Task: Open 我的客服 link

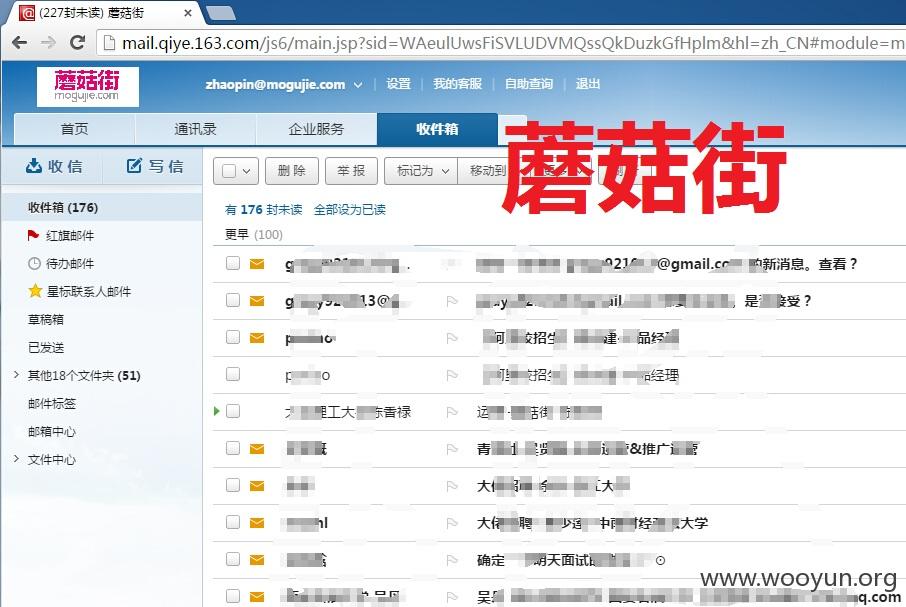Action: click(x=458, y=84)
